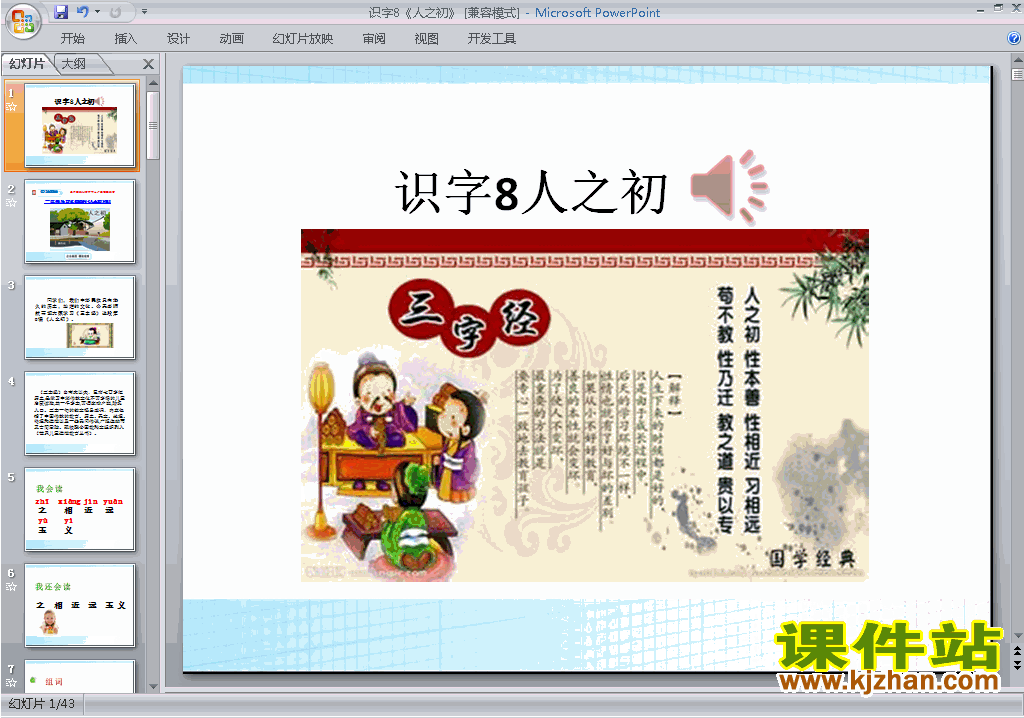
Task: Open the 幻灯片放映 ribbon tab
Action: 302,39
